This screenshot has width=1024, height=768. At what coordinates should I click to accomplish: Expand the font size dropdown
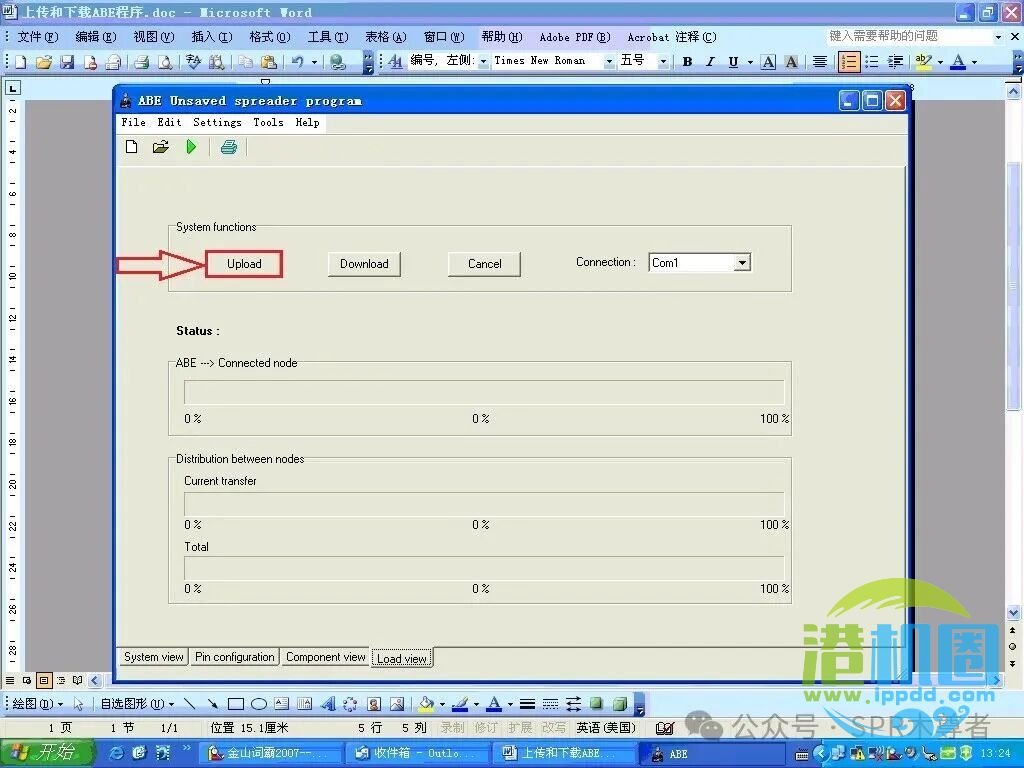[662, 61]
